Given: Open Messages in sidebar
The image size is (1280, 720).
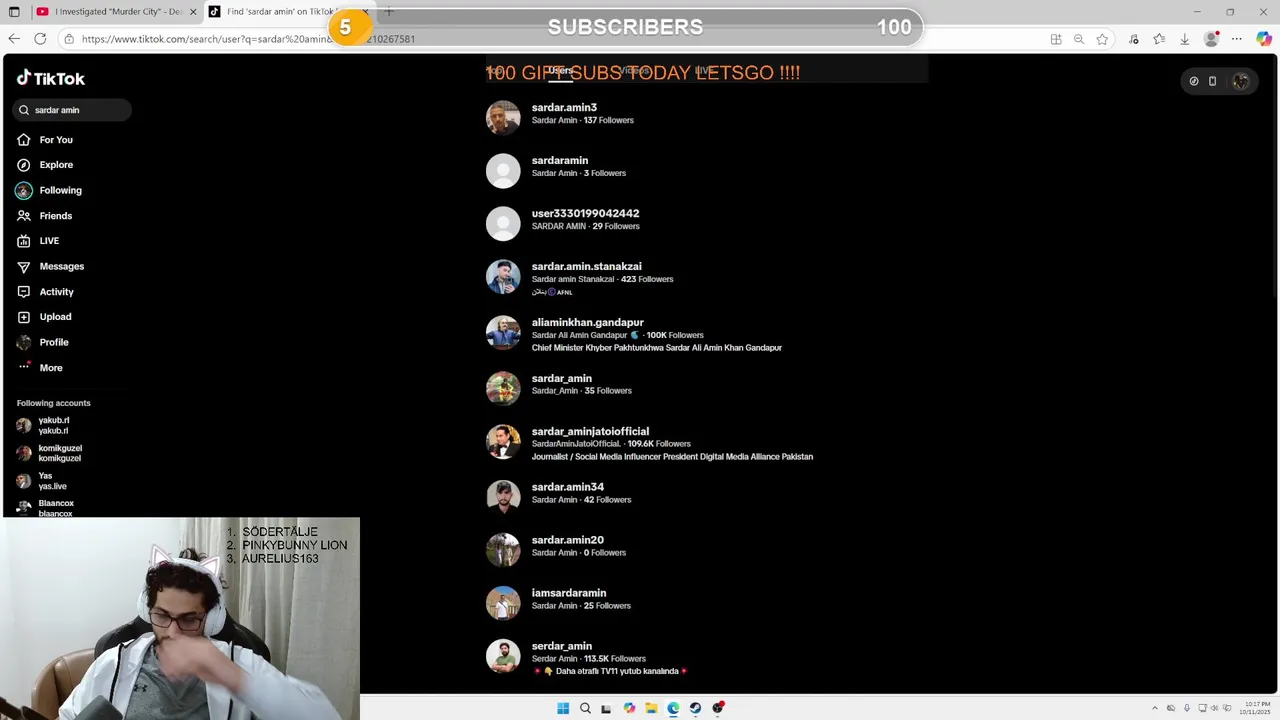Looking at the screenshot, I should pos(50,266).
